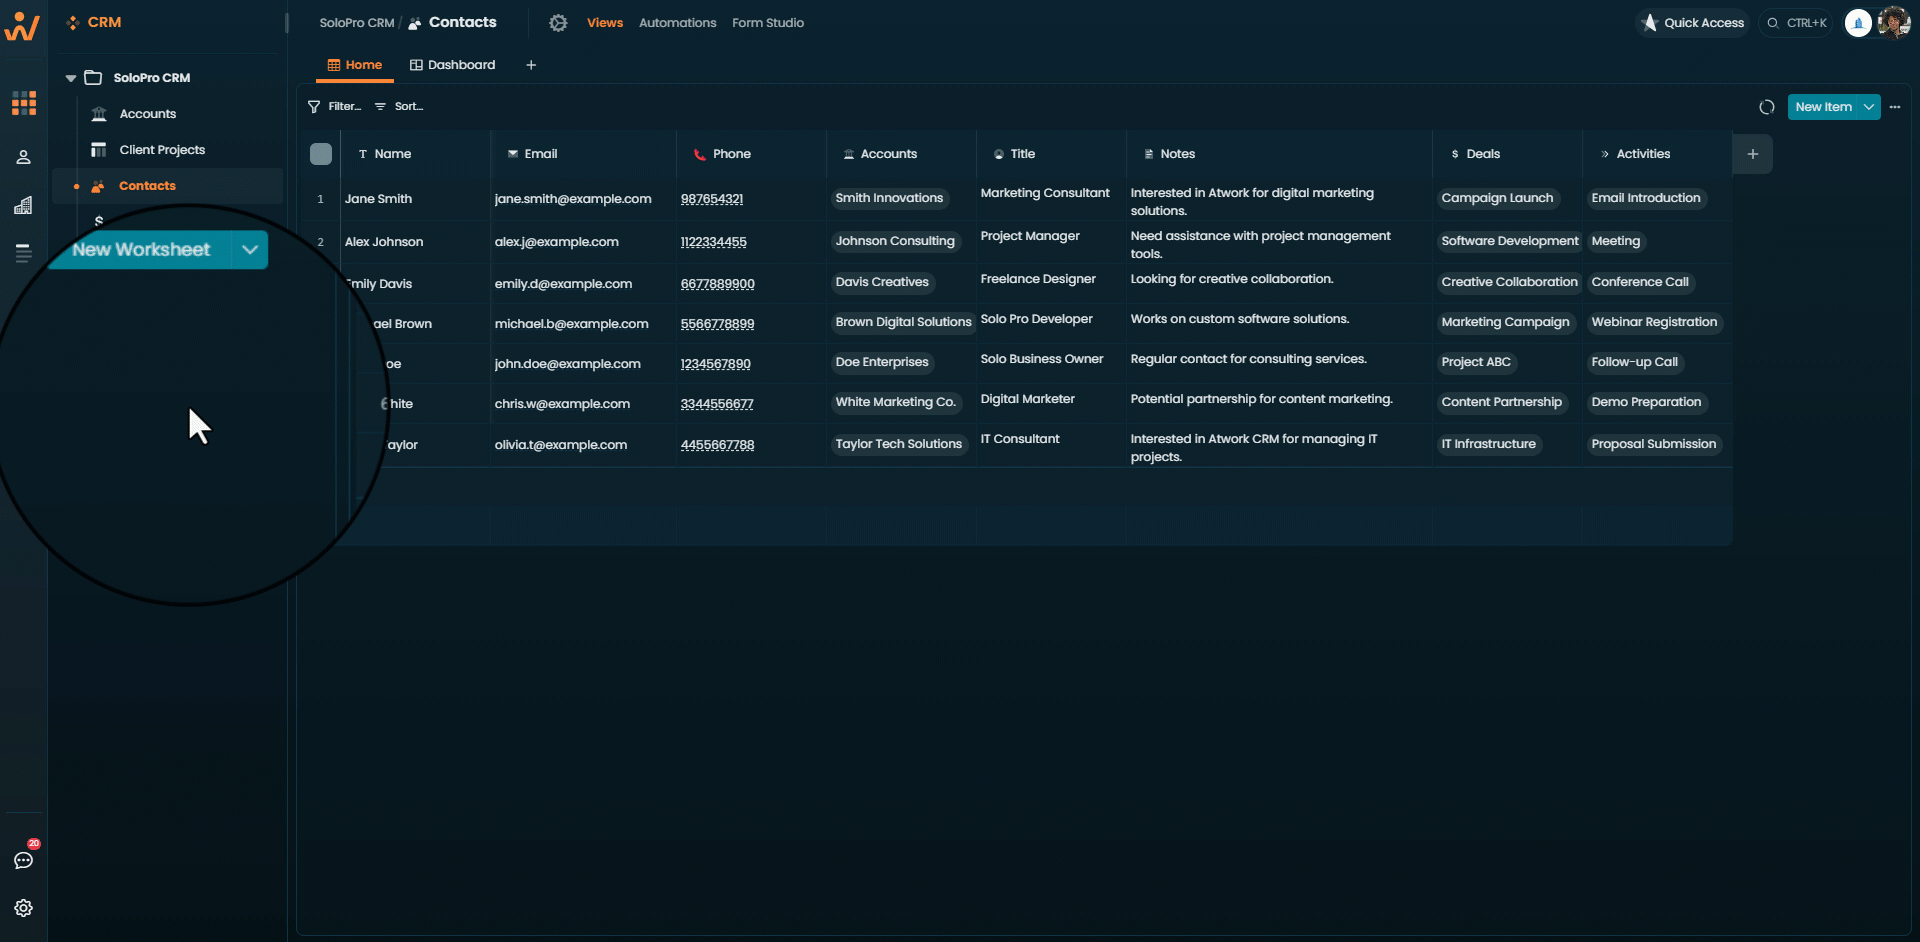Open the list lines icon in left rail
Screen dimensions: 1920x942
tap(24, 253)
